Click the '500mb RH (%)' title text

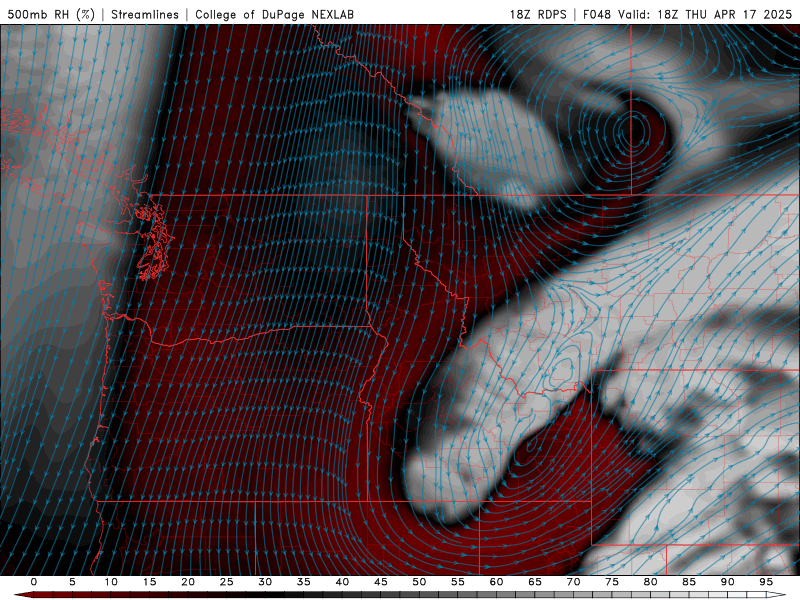[51, 14]
